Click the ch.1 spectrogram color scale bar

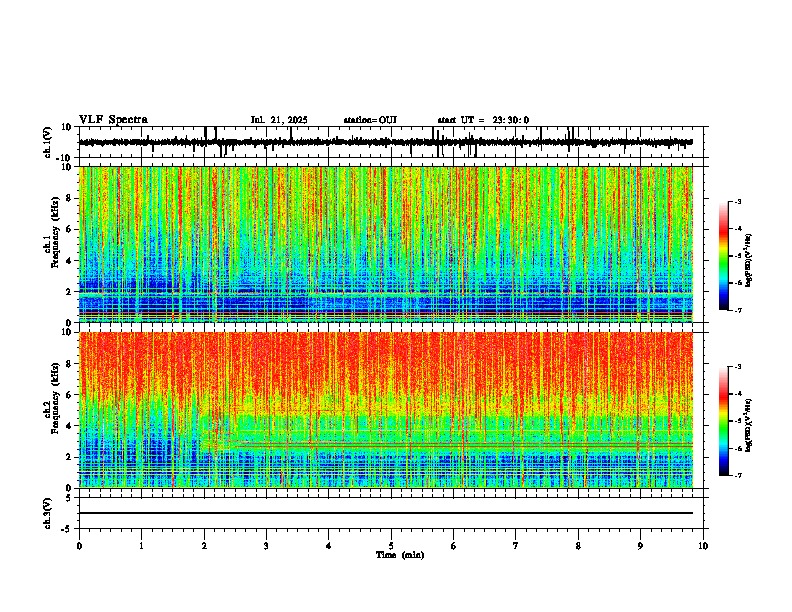coord(724,256)
